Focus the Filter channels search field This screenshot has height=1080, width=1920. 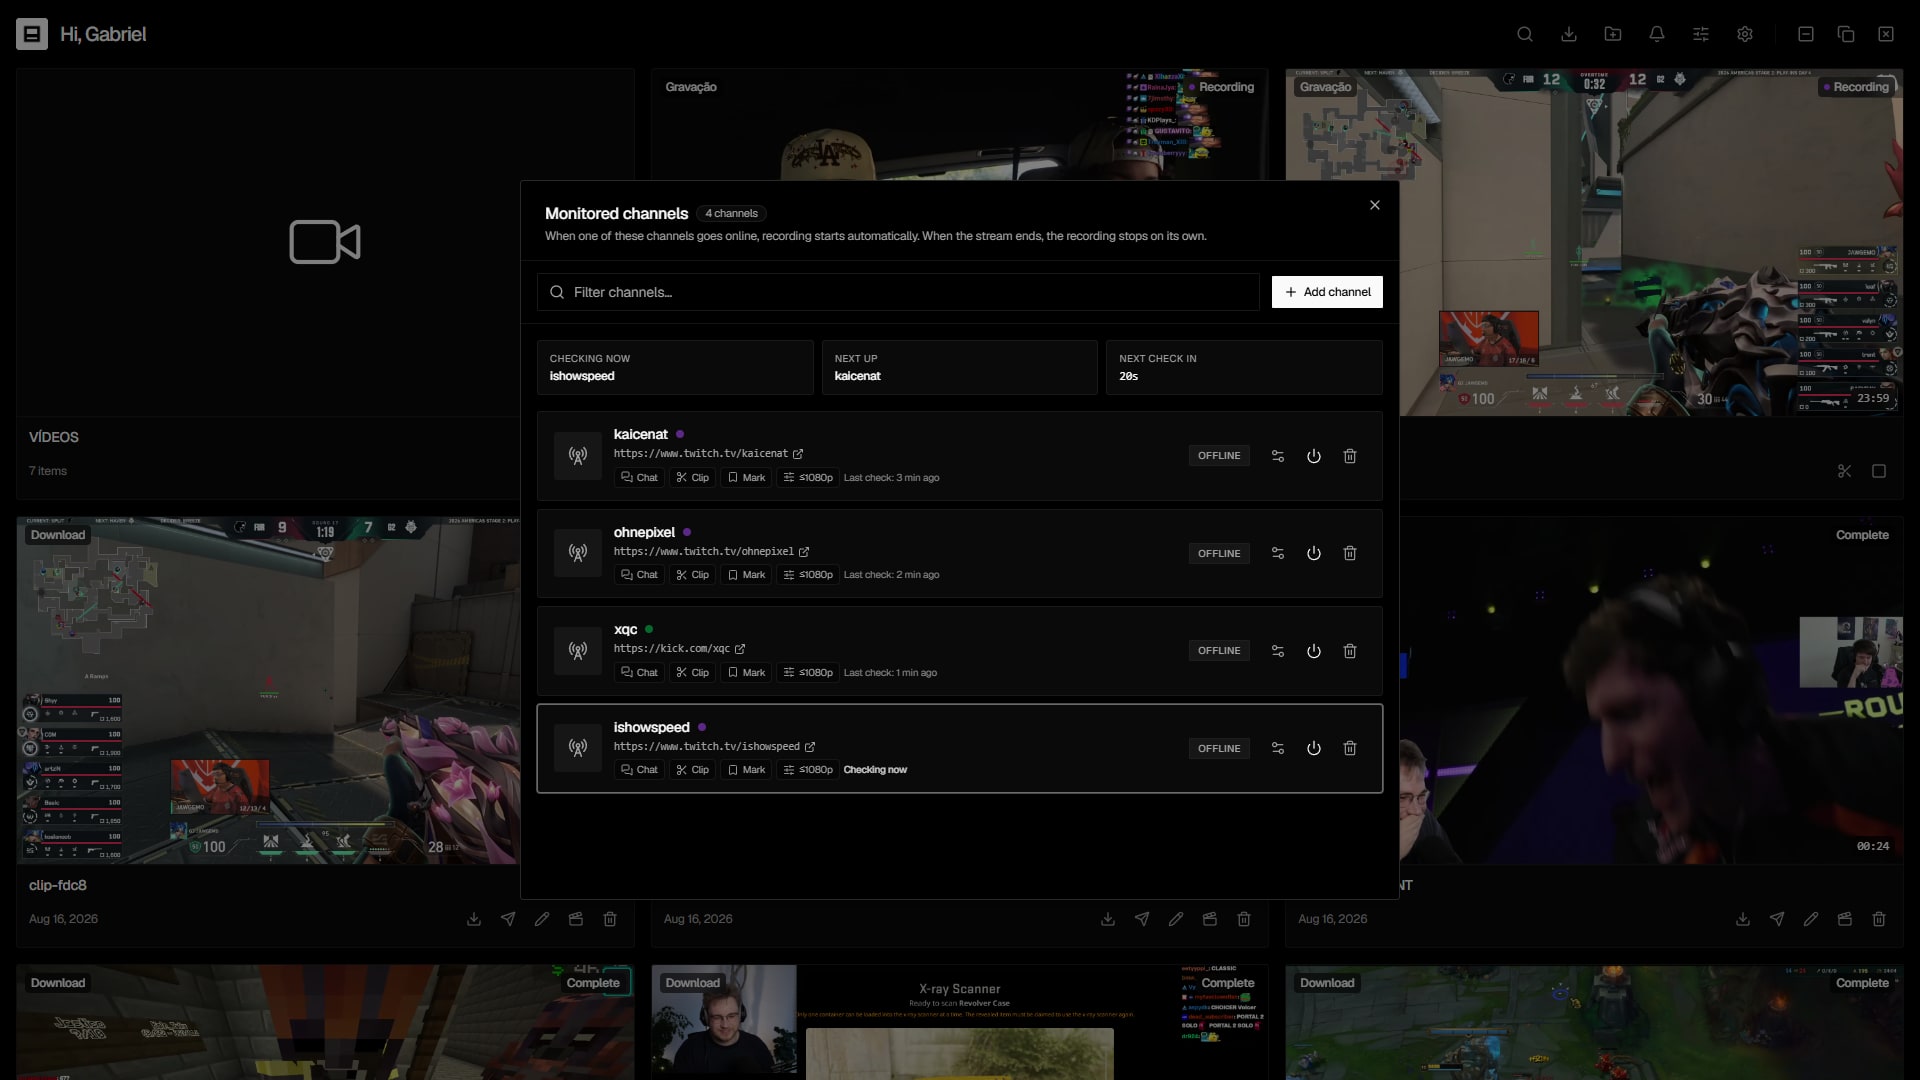coord(898,292)
